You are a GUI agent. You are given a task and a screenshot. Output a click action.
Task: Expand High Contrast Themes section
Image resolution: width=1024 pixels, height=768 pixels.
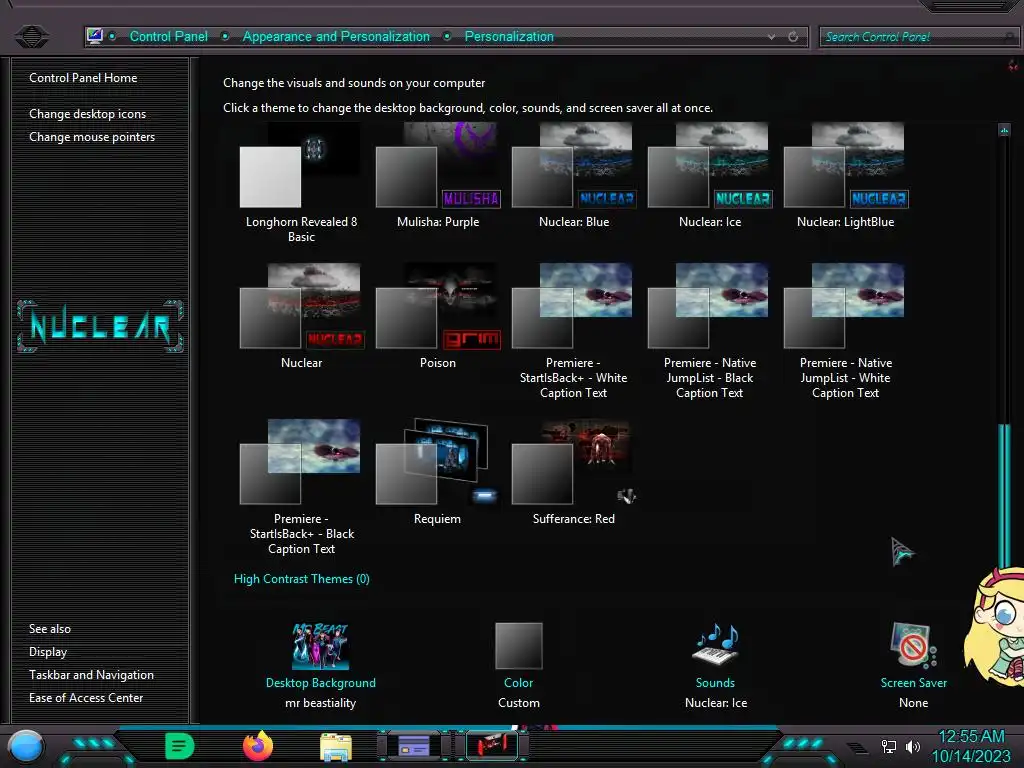[x=302, y=579]
